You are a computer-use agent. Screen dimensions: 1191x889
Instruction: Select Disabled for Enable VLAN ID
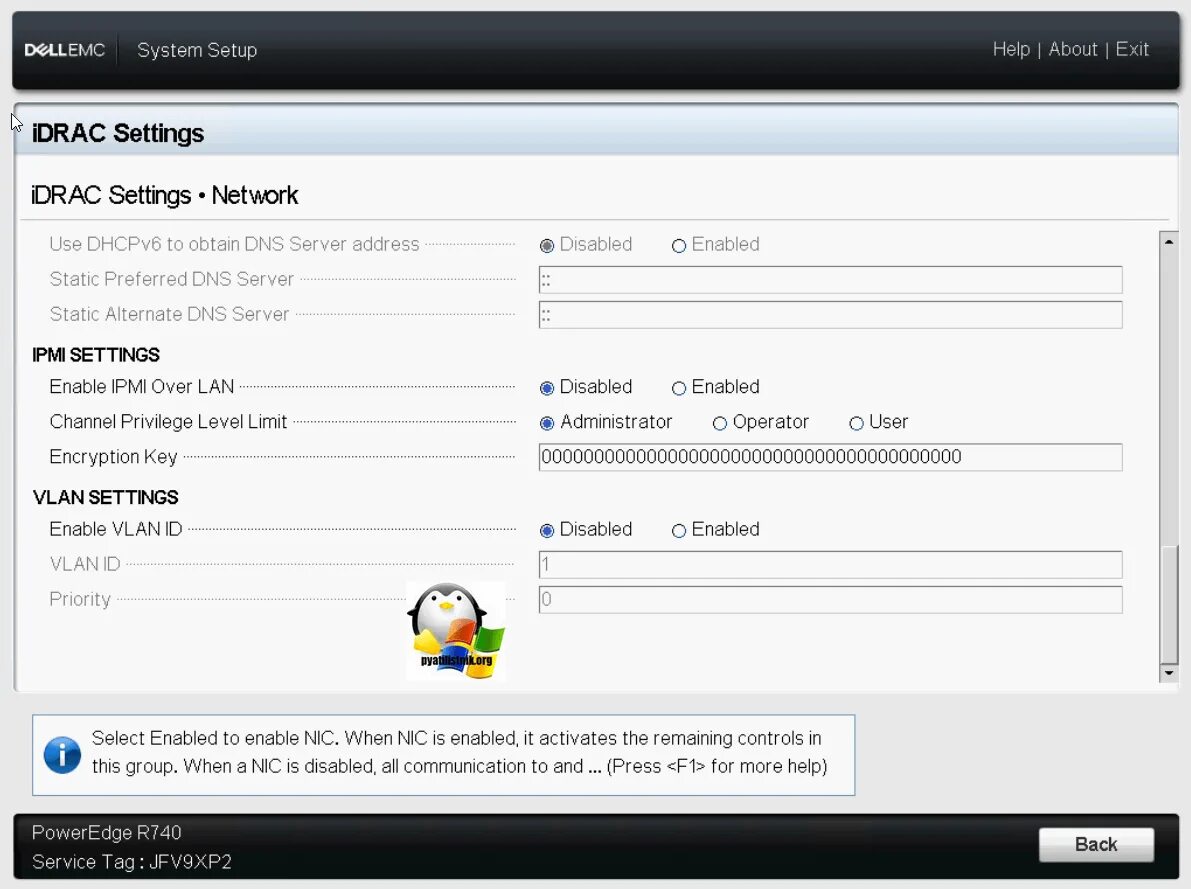coord(547,530)
